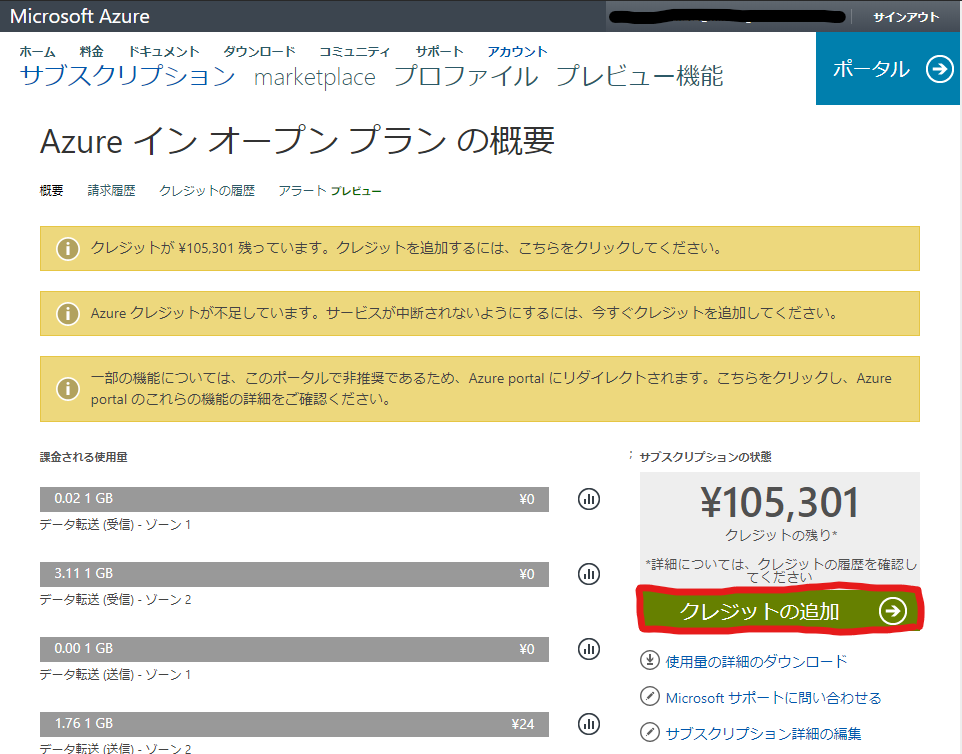Open the サポート menu item
This screenshot has width=962, height=754.
[439, 52]
